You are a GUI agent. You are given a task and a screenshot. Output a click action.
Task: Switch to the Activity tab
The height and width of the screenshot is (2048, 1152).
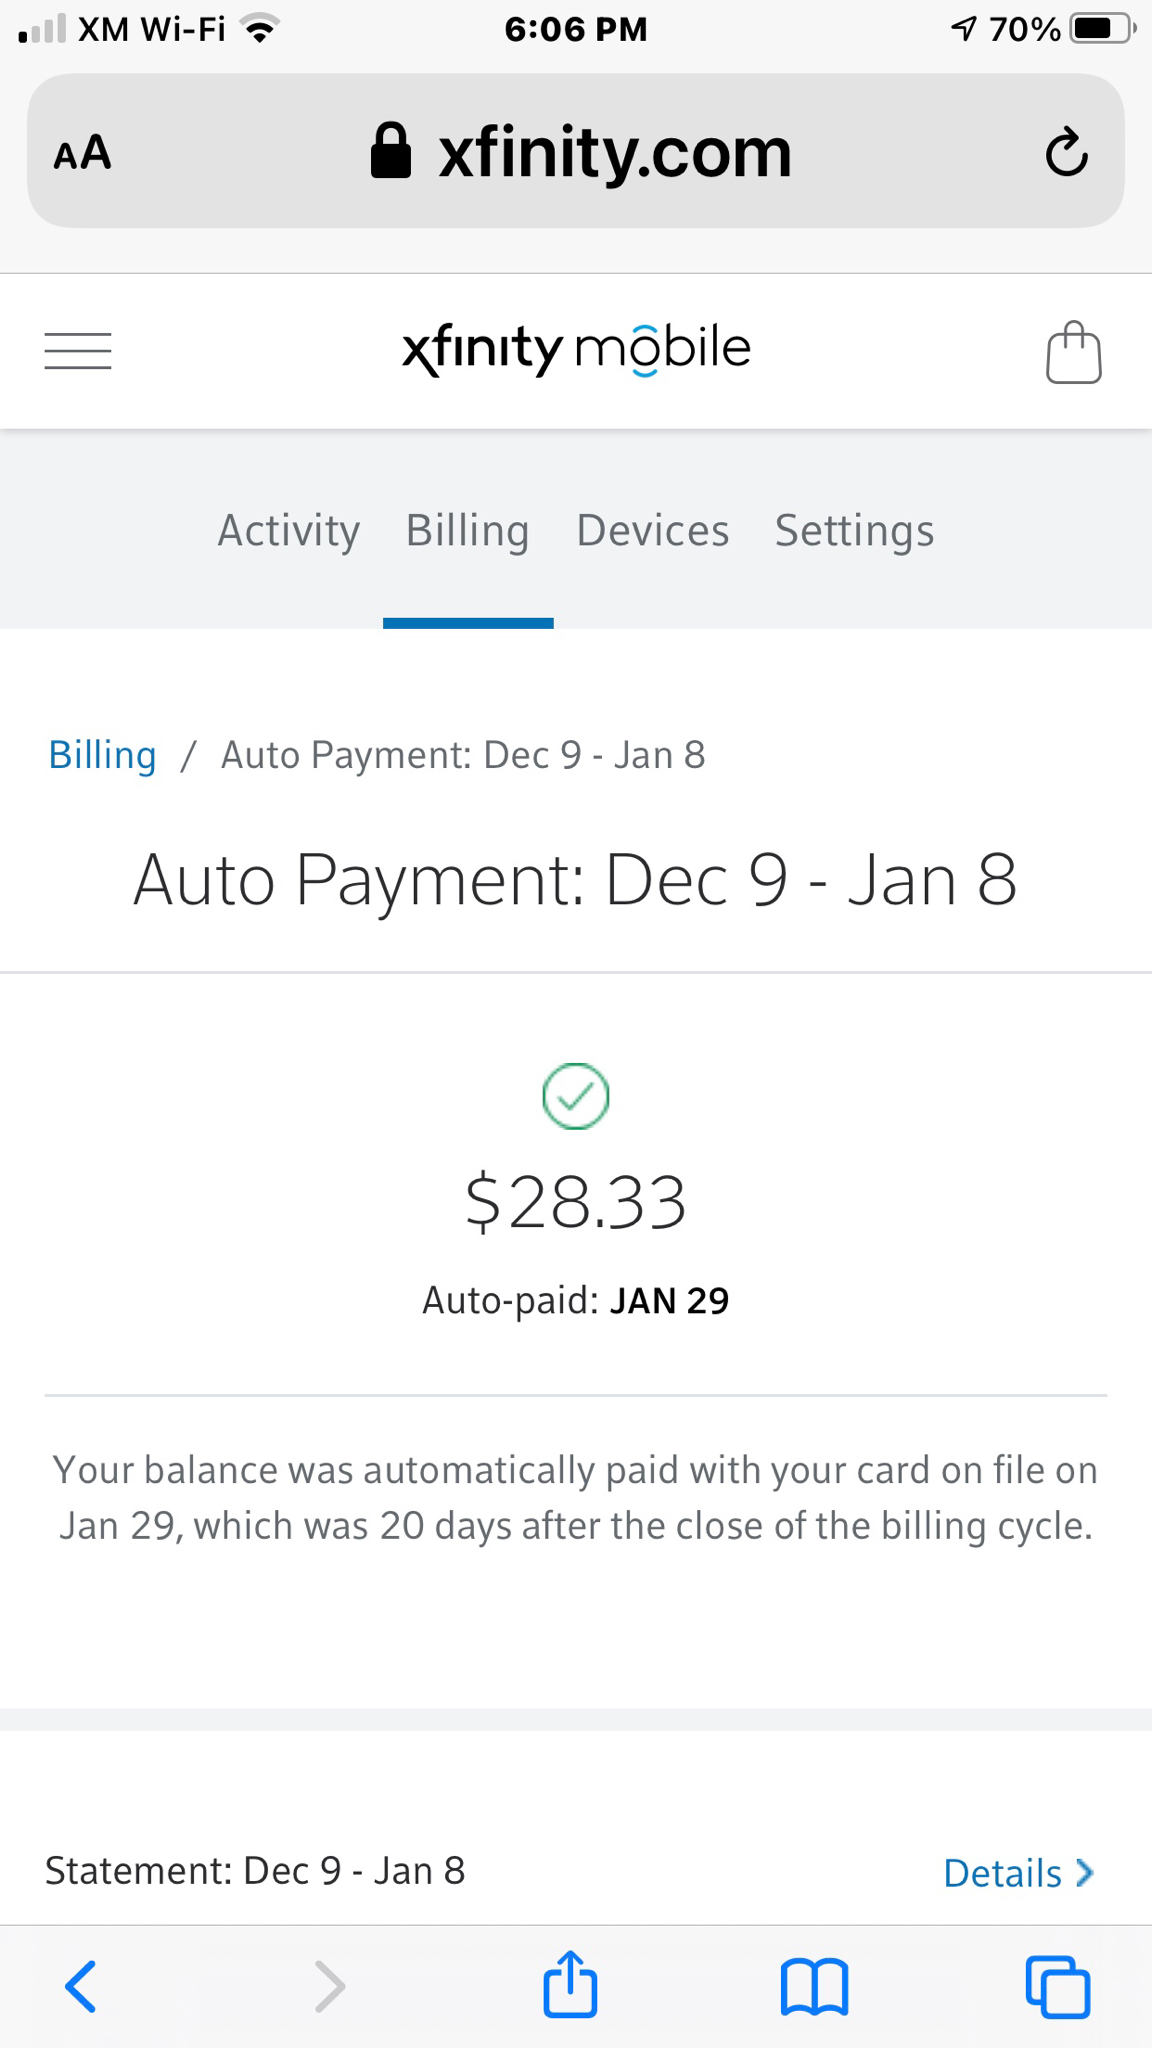point(289,531)
